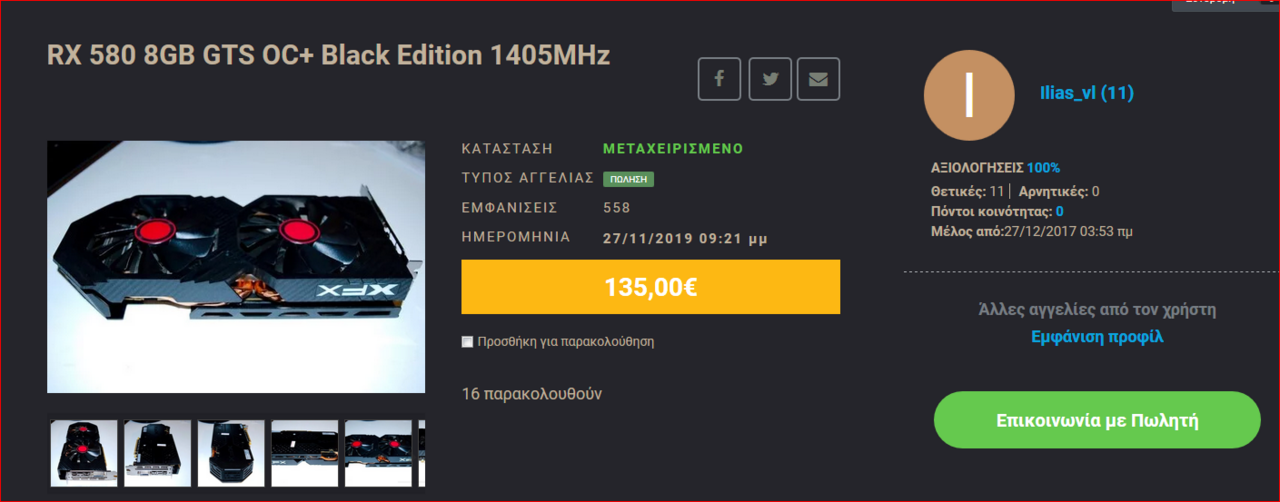This screenshot has width=1280, height=502.
Task: Select the second thumbnail image
Action: pyautogui.click(x=158, y=453)
